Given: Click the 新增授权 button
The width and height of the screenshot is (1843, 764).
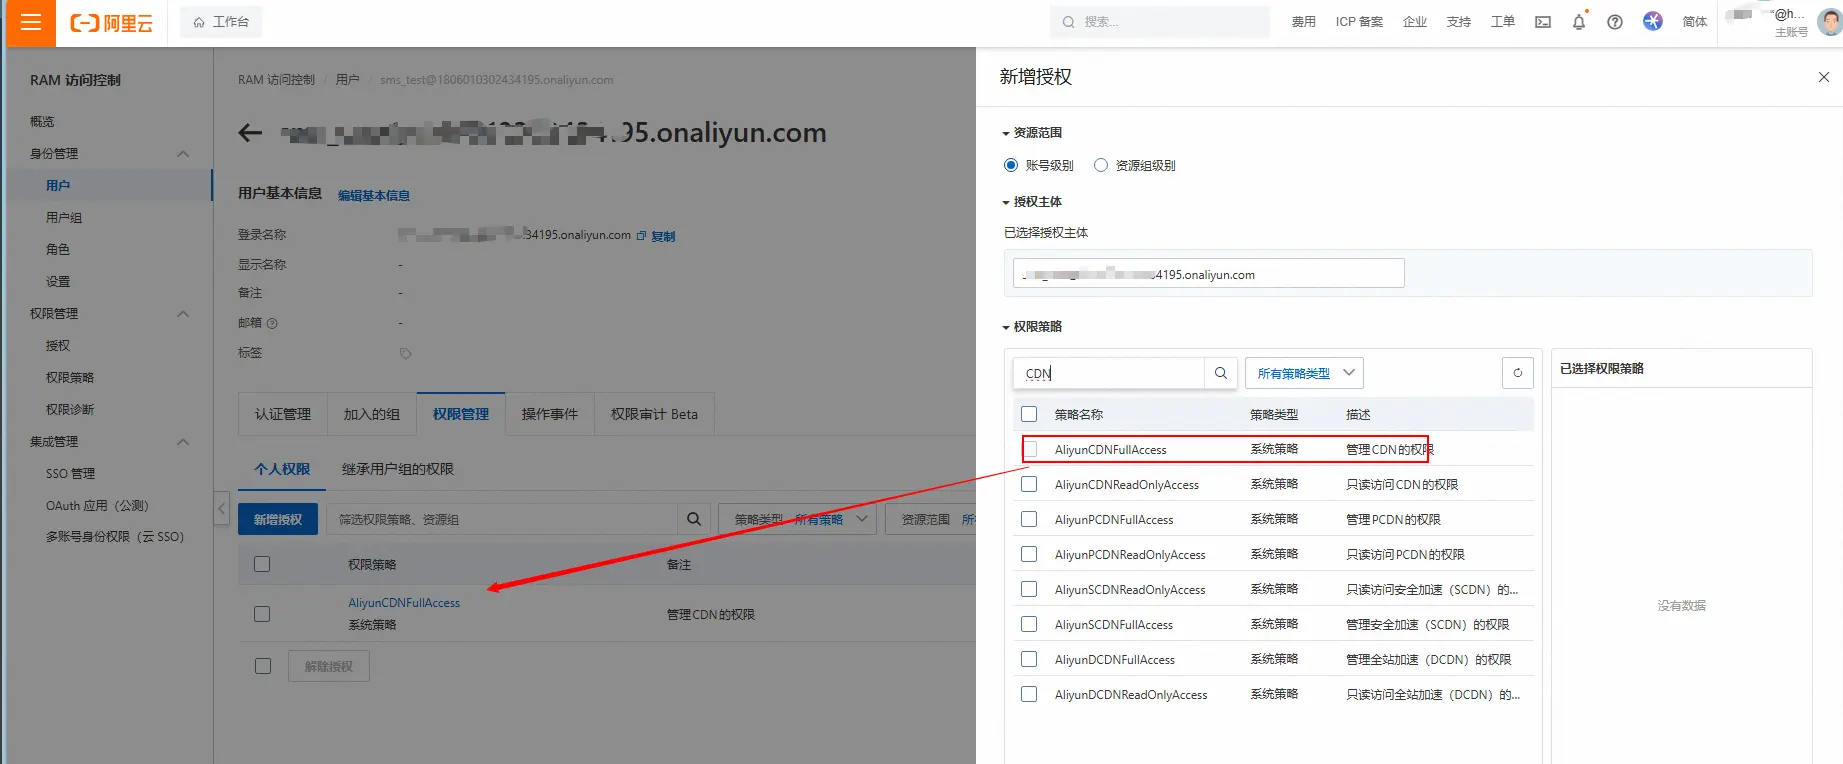Looking at the screenshot, I should tap(278, 519).
